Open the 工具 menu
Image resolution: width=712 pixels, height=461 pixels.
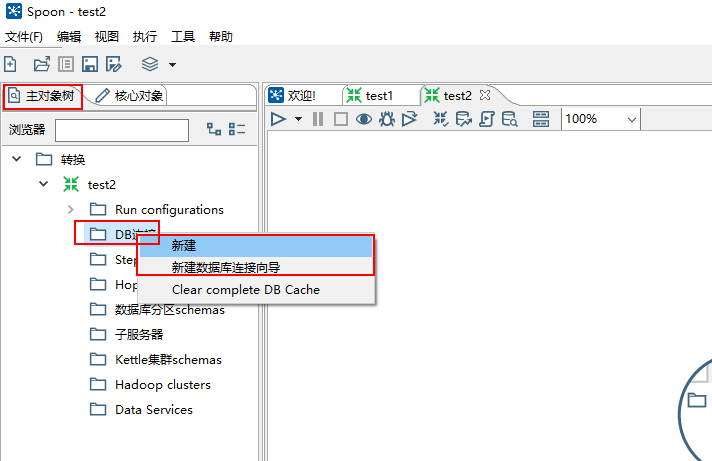pyautogui.click(x=183, y=36)
